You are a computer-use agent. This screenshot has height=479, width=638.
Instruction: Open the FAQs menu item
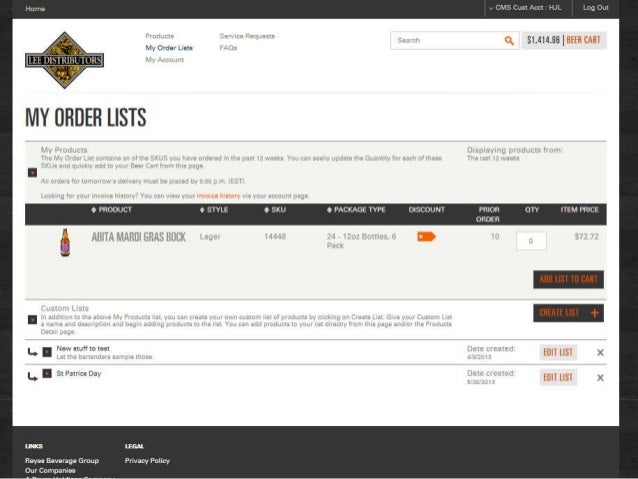[228, 48]
